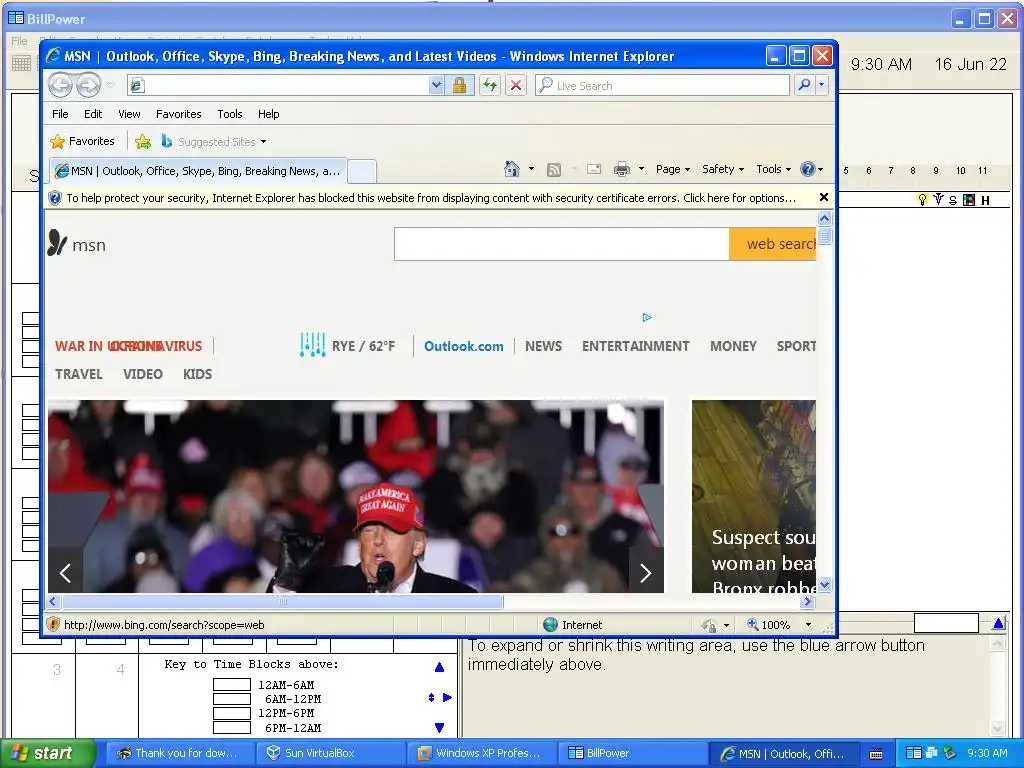1024x768 pixels.
Task: Click the Refresh page icon
Action: pos(490,85)
